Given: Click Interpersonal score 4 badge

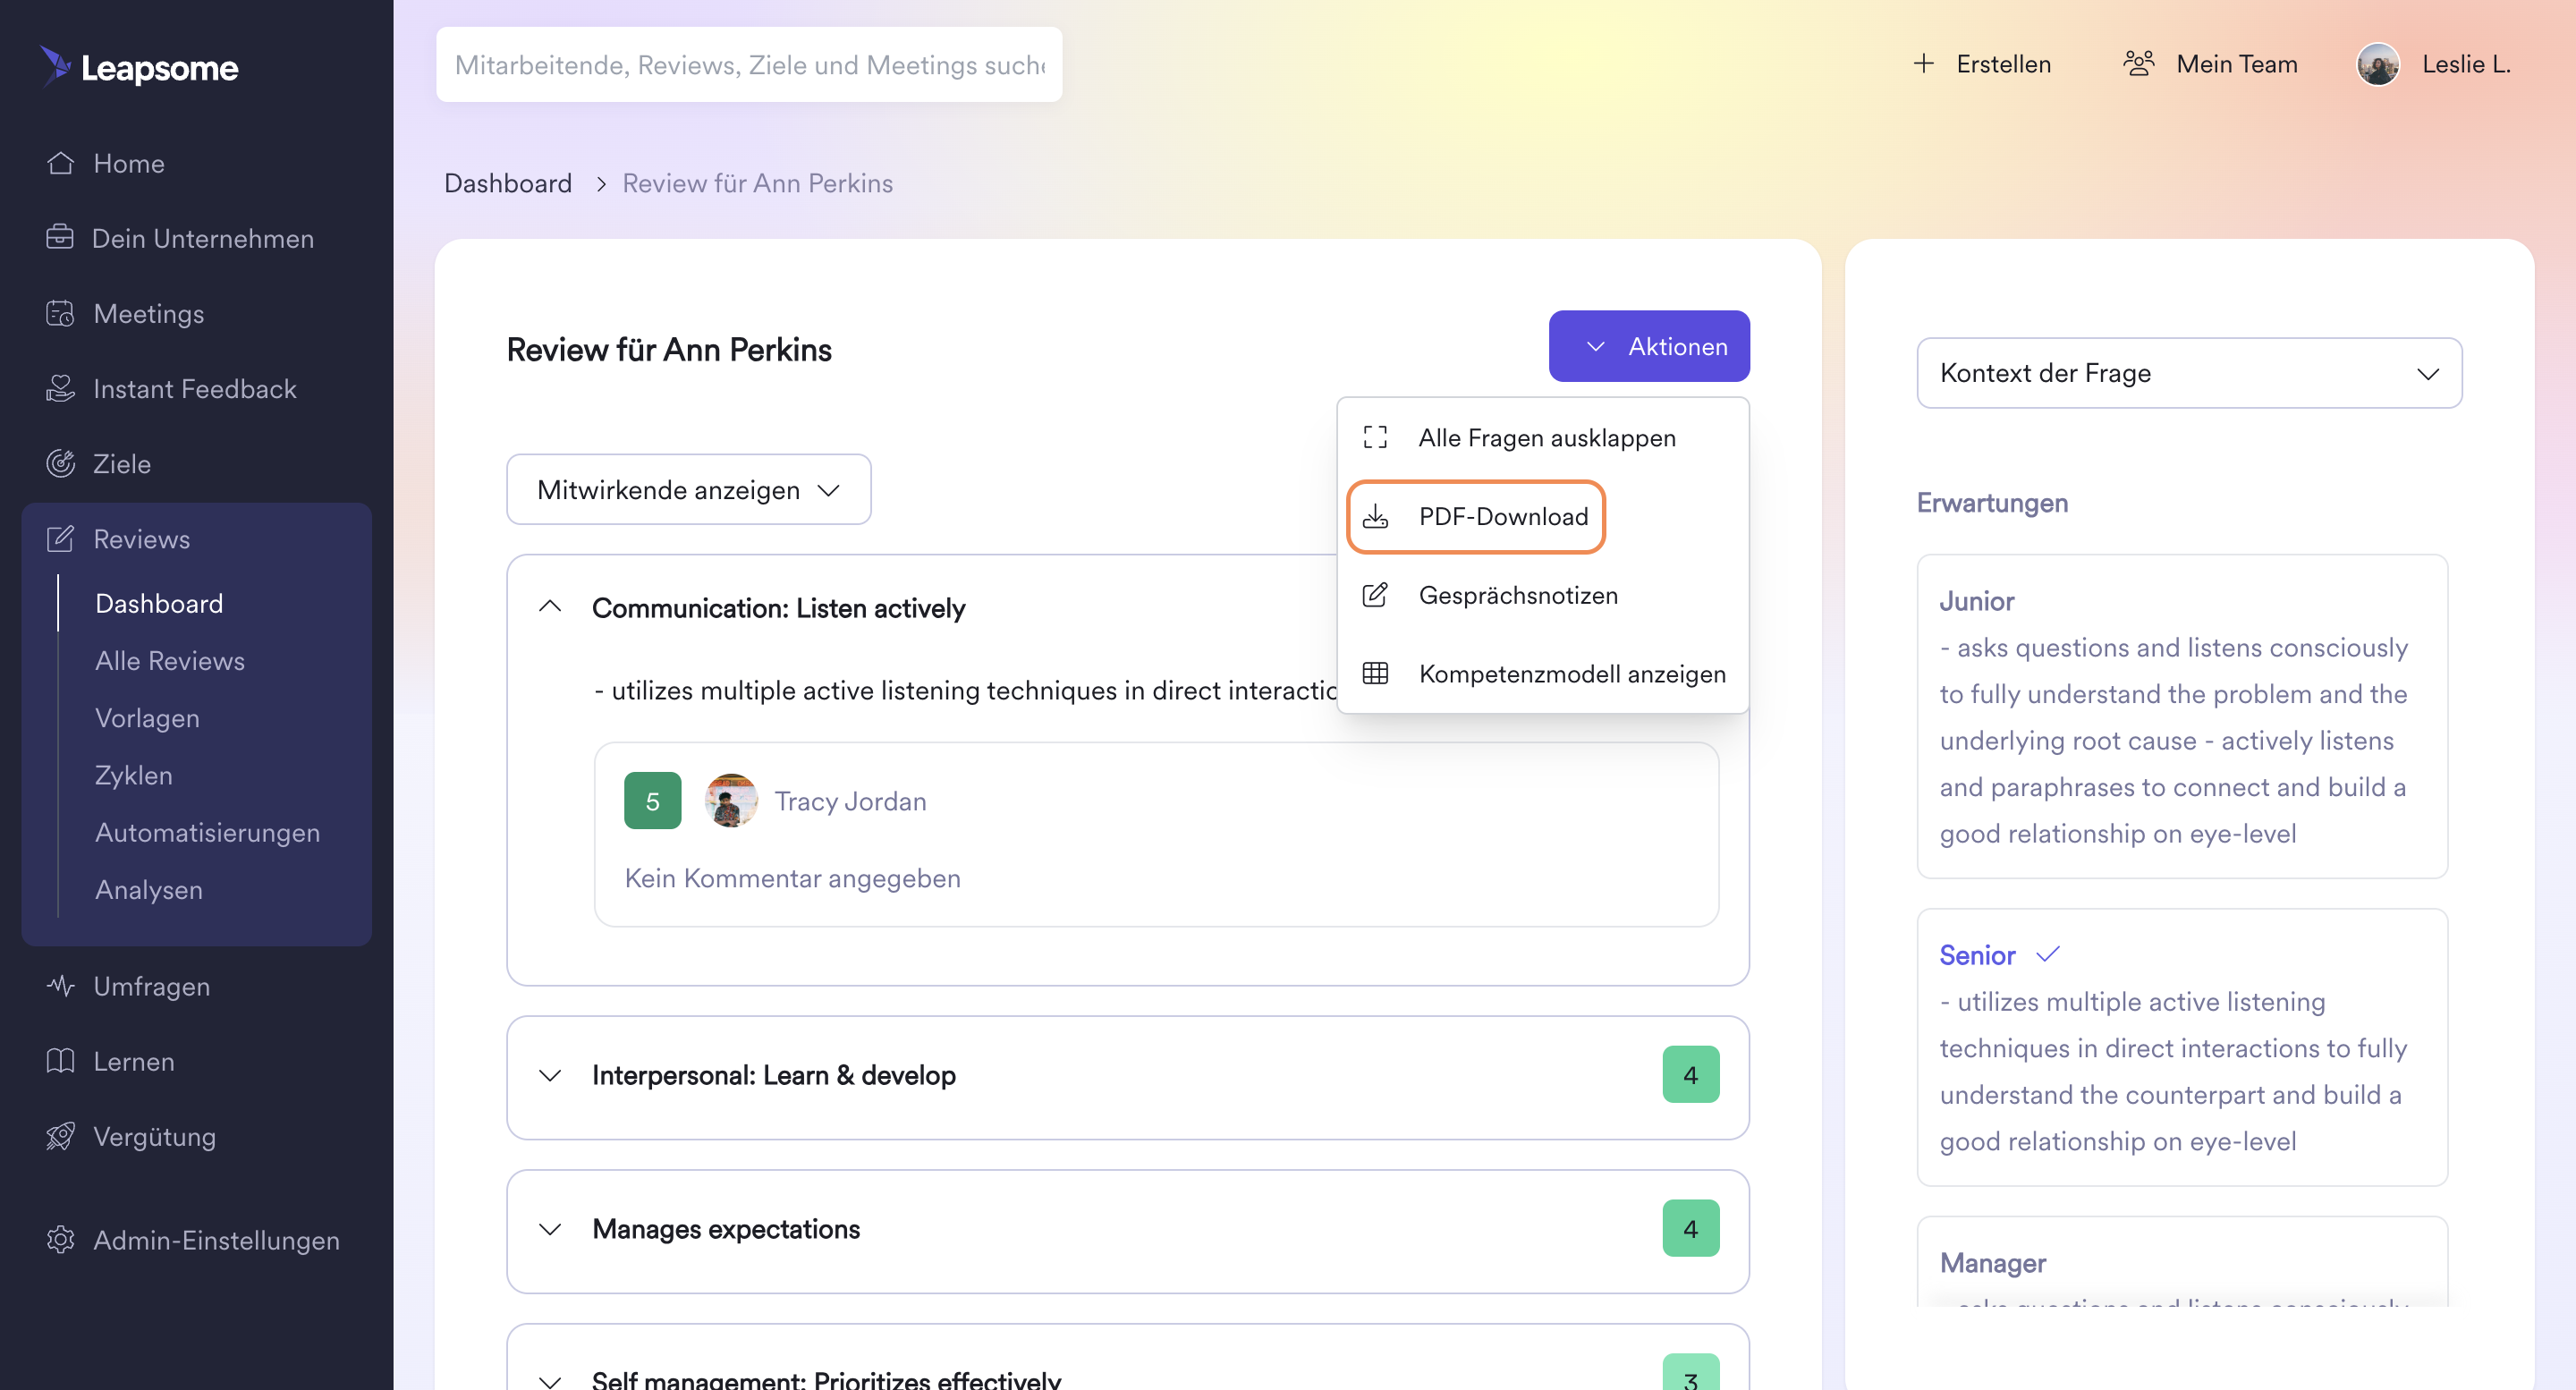Looking at the screenshot, I should pos(1691,1074).
